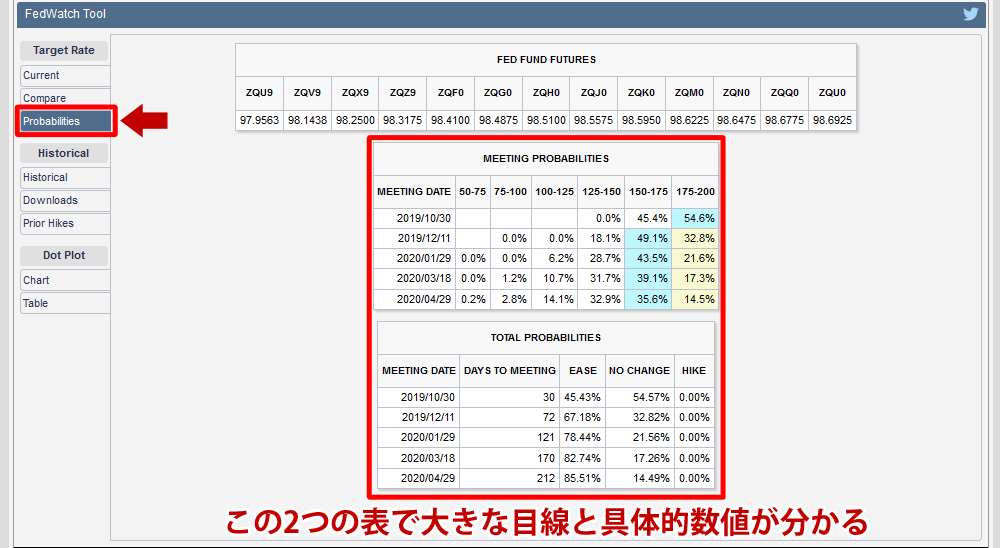
Task: Show the Dot Plot Chart
Action: [x=64, y=281]
